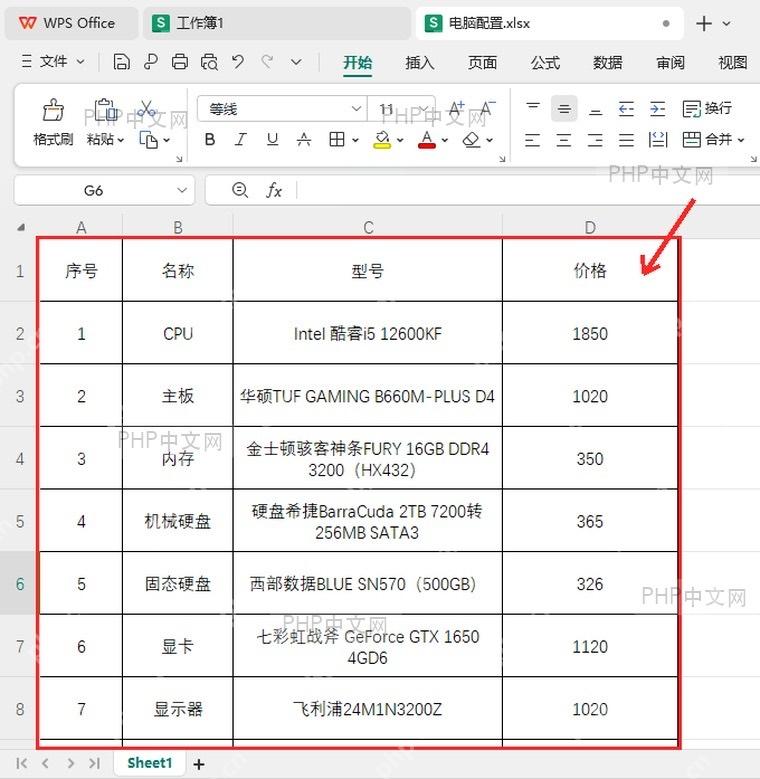Expand the Paste (粘贴) options arrow
Screen dimensions: 760x779
[121, 141]
